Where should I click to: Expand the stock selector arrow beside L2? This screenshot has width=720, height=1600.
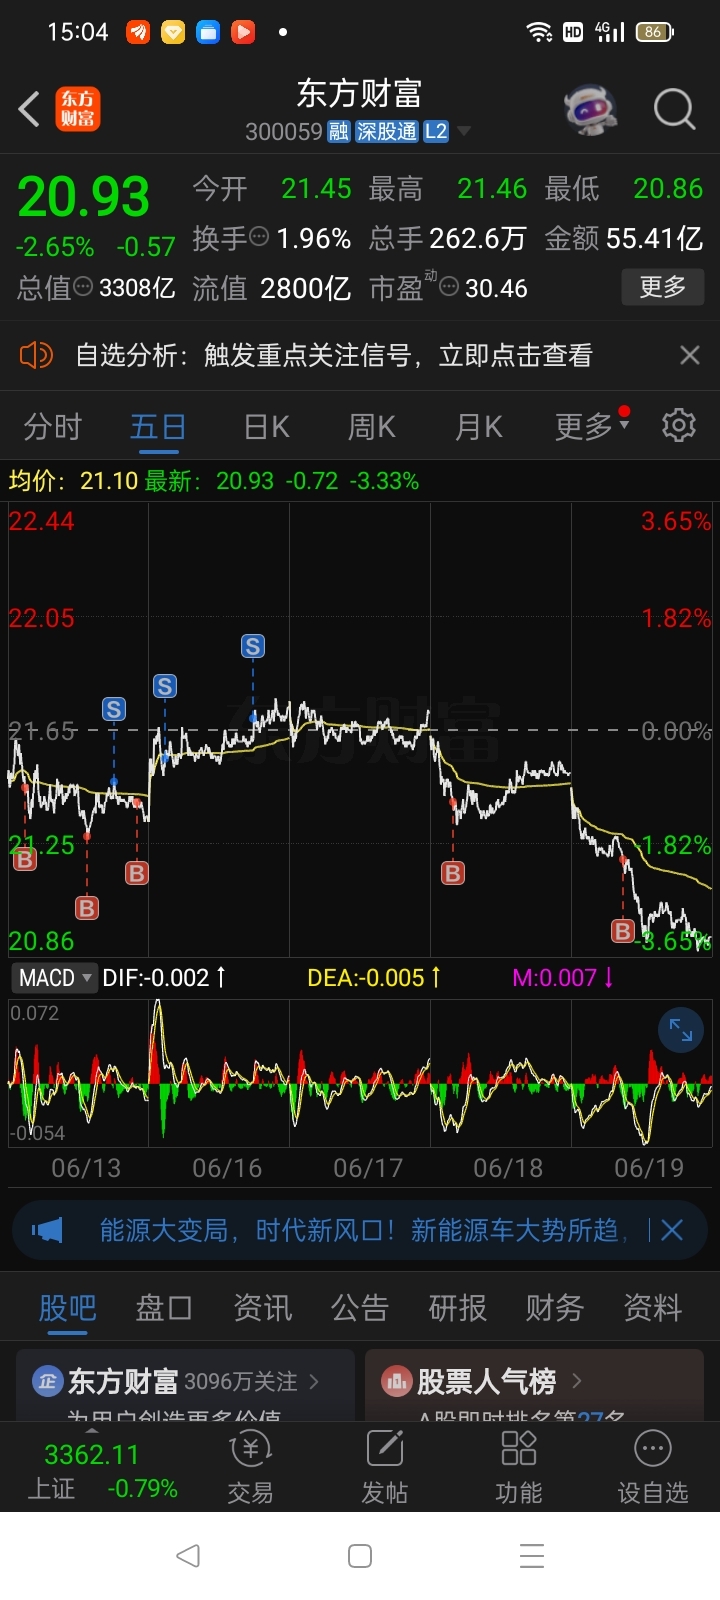[463, 132]
